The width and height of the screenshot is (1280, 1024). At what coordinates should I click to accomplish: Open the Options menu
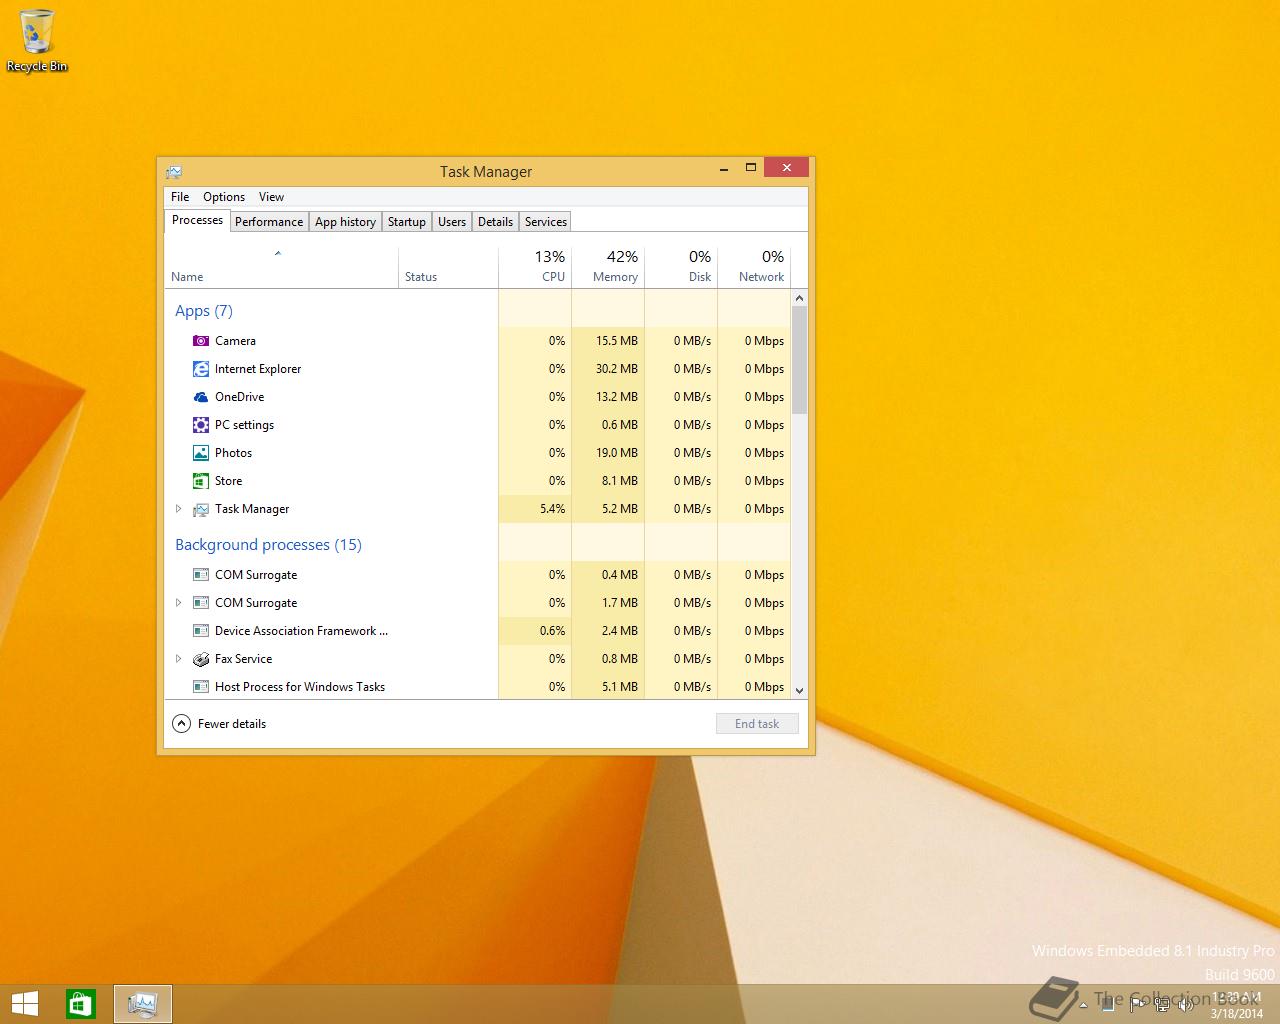(x=224, y=197)
